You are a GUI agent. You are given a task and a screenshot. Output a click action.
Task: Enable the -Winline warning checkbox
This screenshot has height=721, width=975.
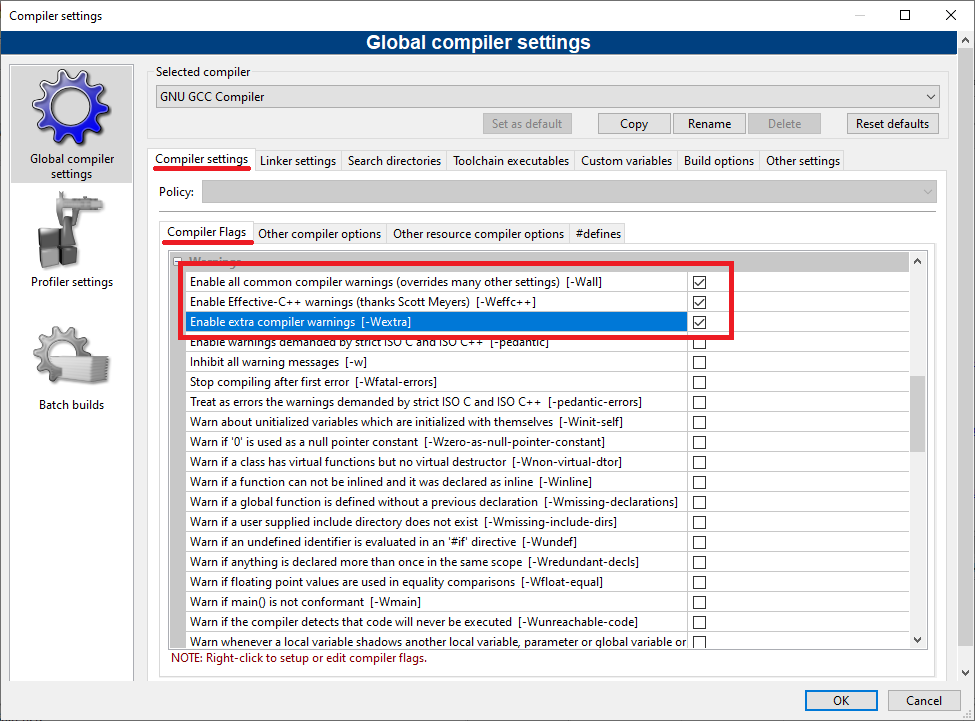click(x=699, y=482)
